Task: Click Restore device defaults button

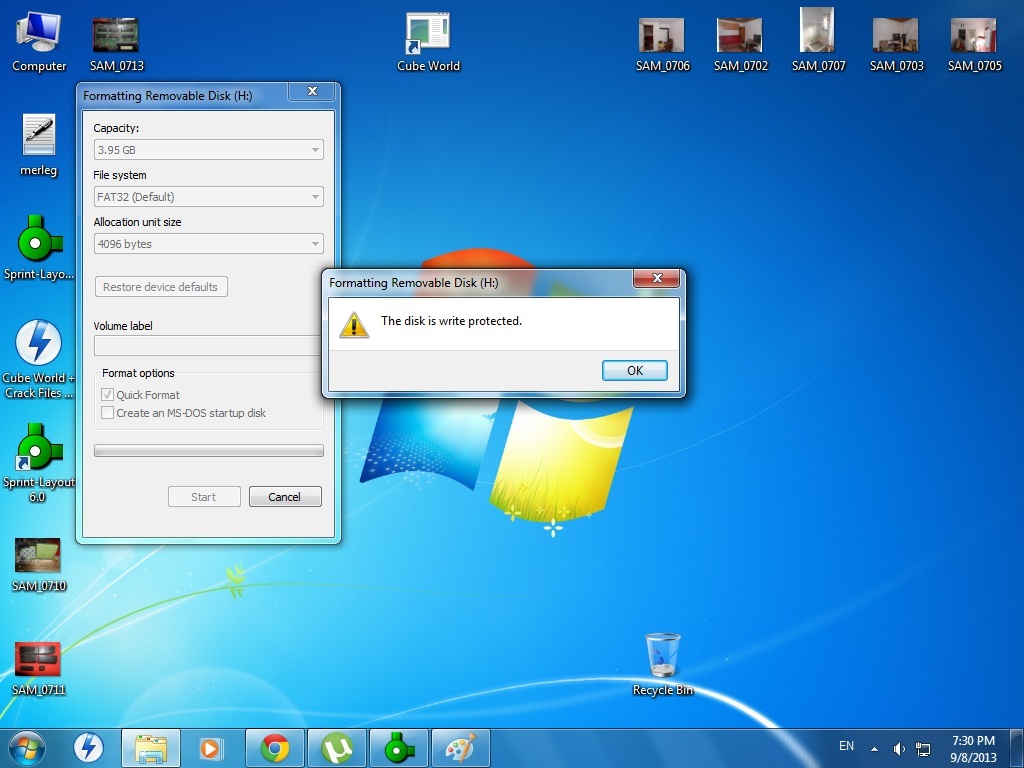Action: [161, 287]
